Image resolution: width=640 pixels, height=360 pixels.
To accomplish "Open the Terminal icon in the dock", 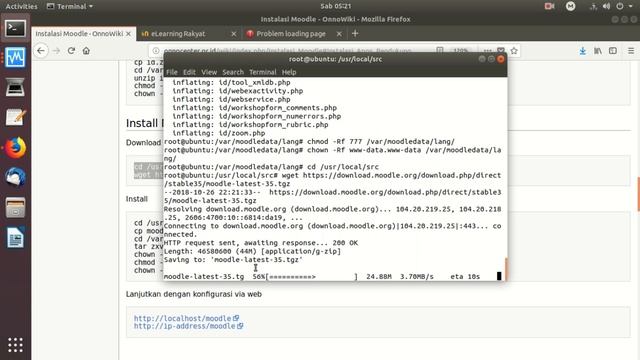I will 16,28.
